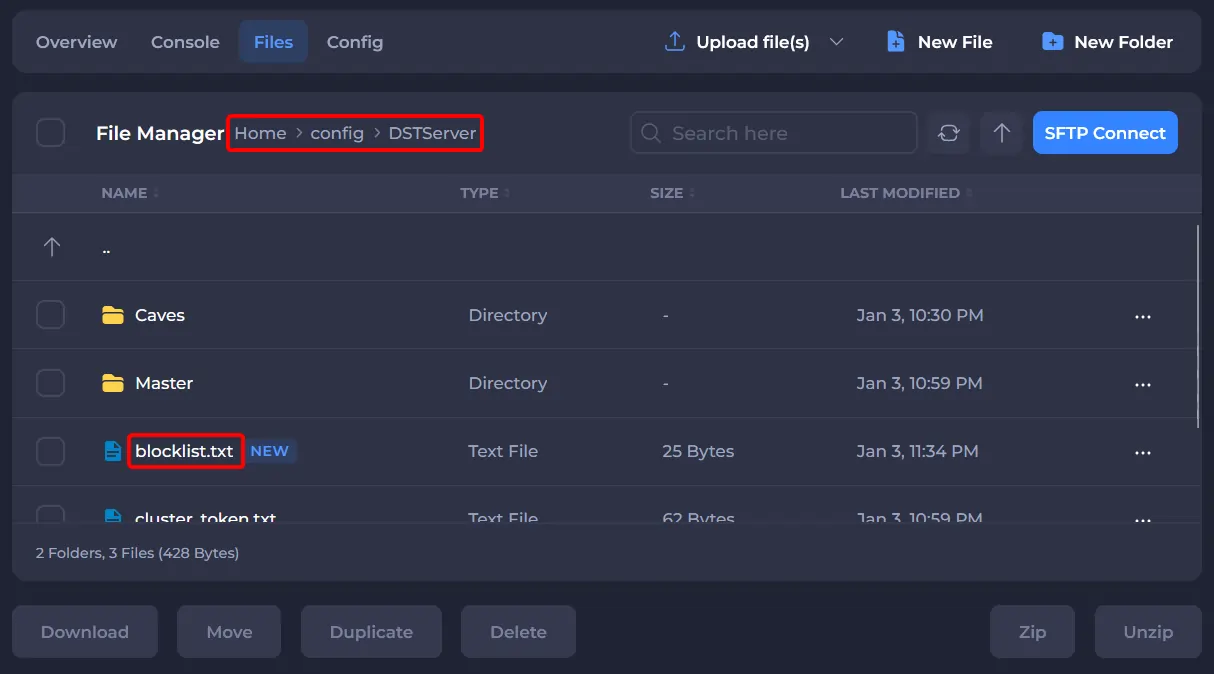The width and height of the screenshot is (1214, 674).
Task: Expand the Upload file(s) dropdown arrow
Action: pos(837,42)
